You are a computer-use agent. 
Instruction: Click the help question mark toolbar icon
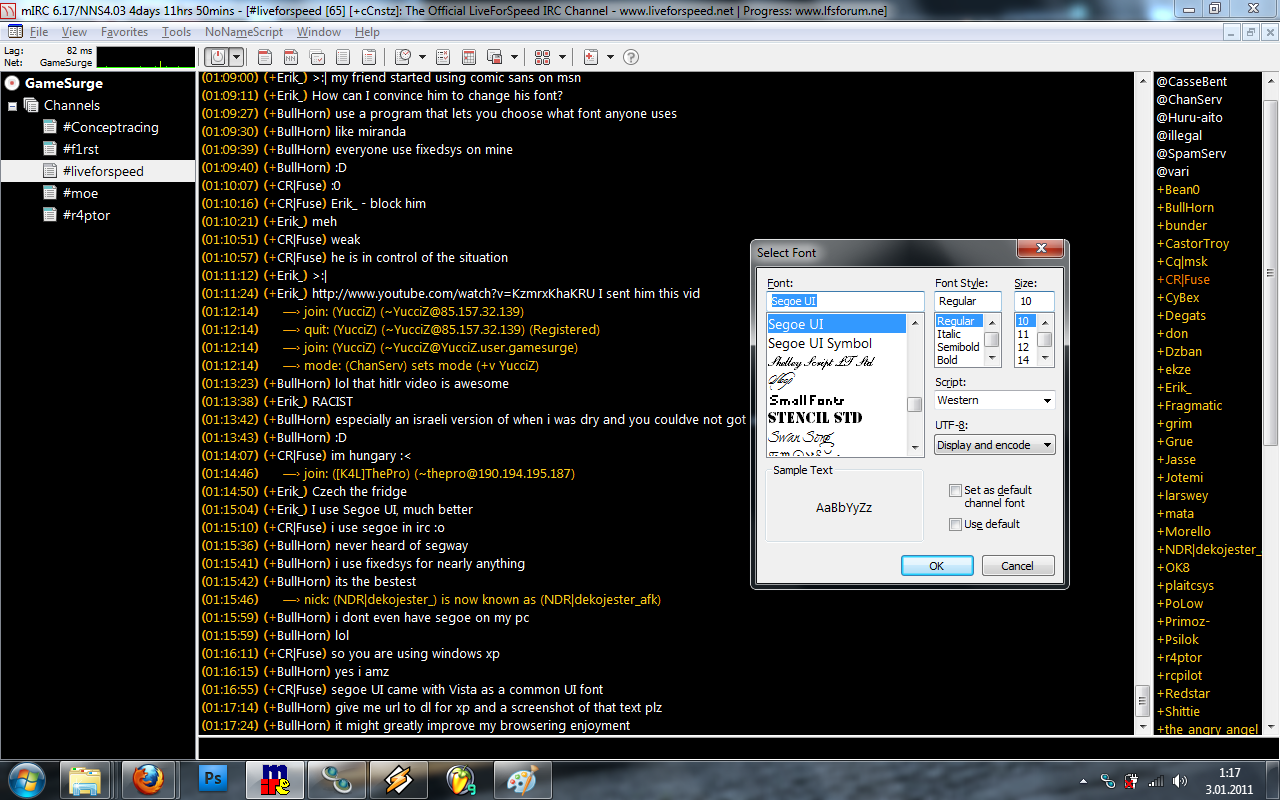[x=631, y=57]
